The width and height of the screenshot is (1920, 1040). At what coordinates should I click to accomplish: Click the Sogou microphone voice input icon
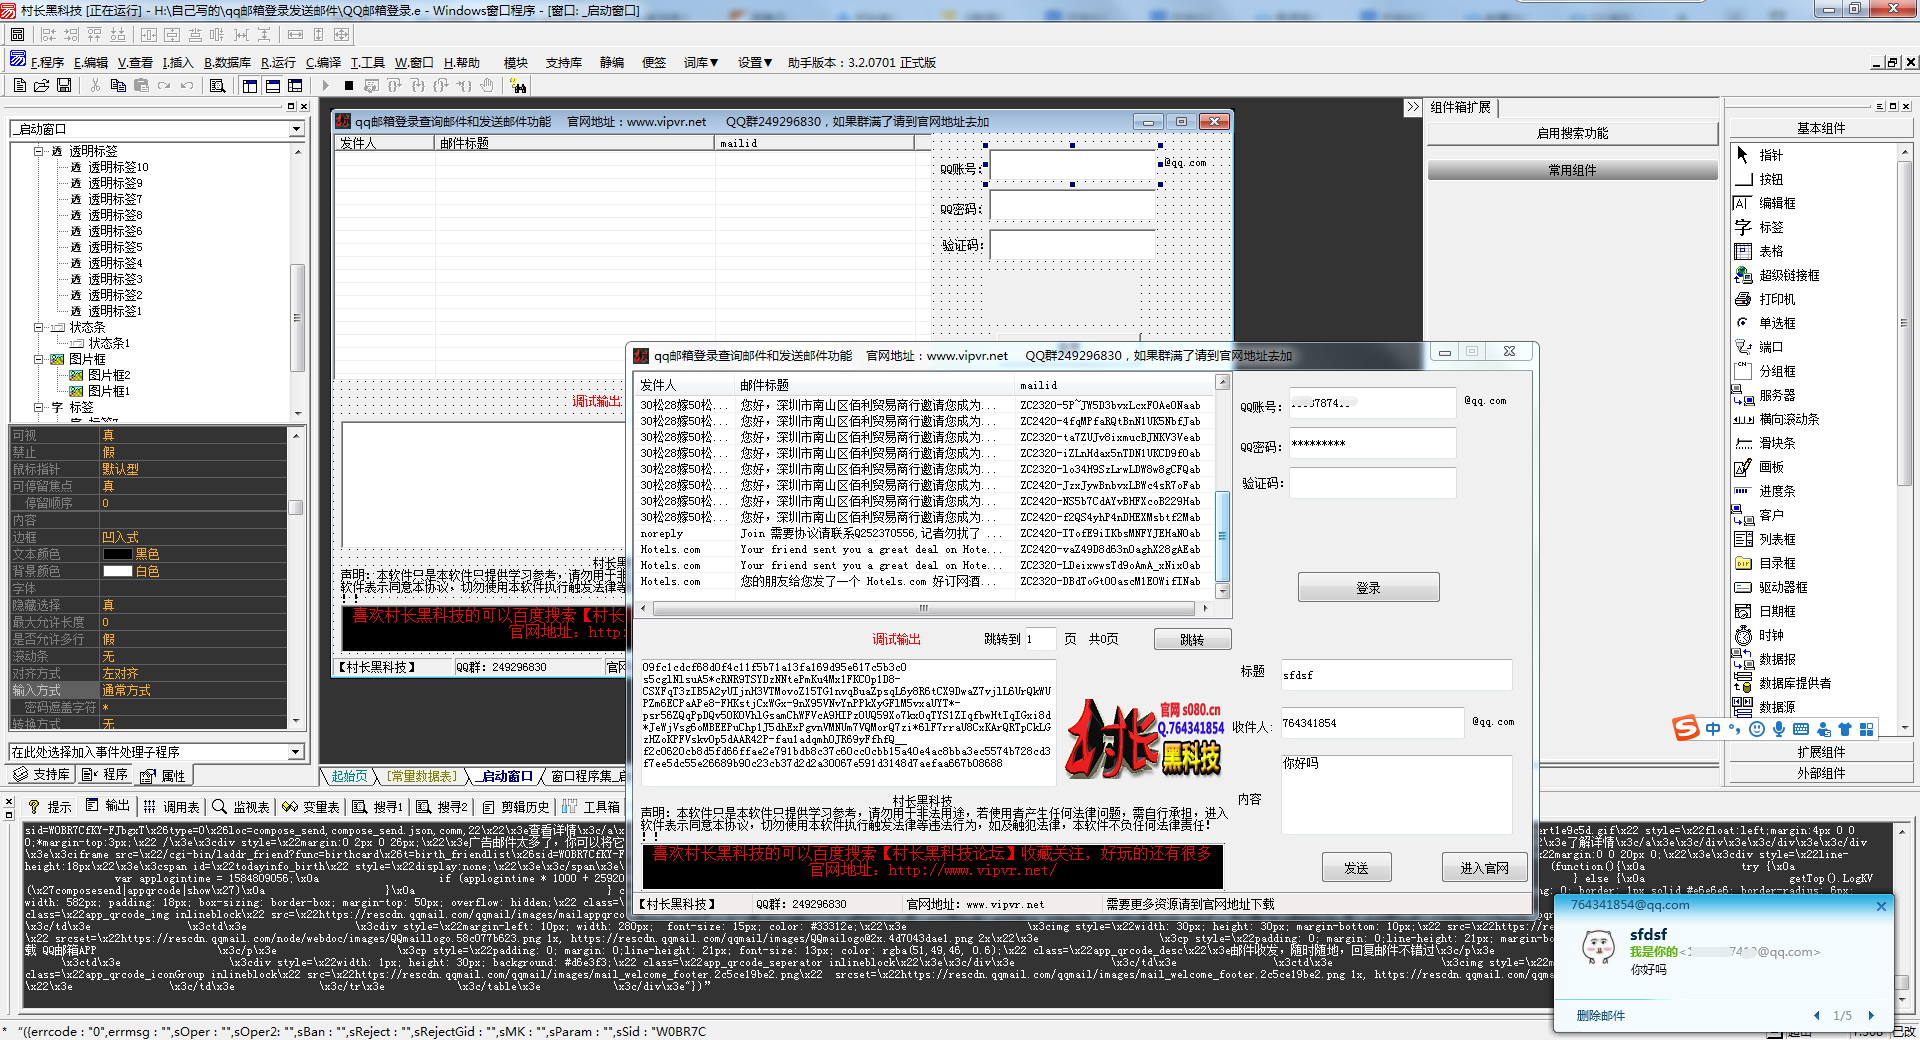(1779, 729)
